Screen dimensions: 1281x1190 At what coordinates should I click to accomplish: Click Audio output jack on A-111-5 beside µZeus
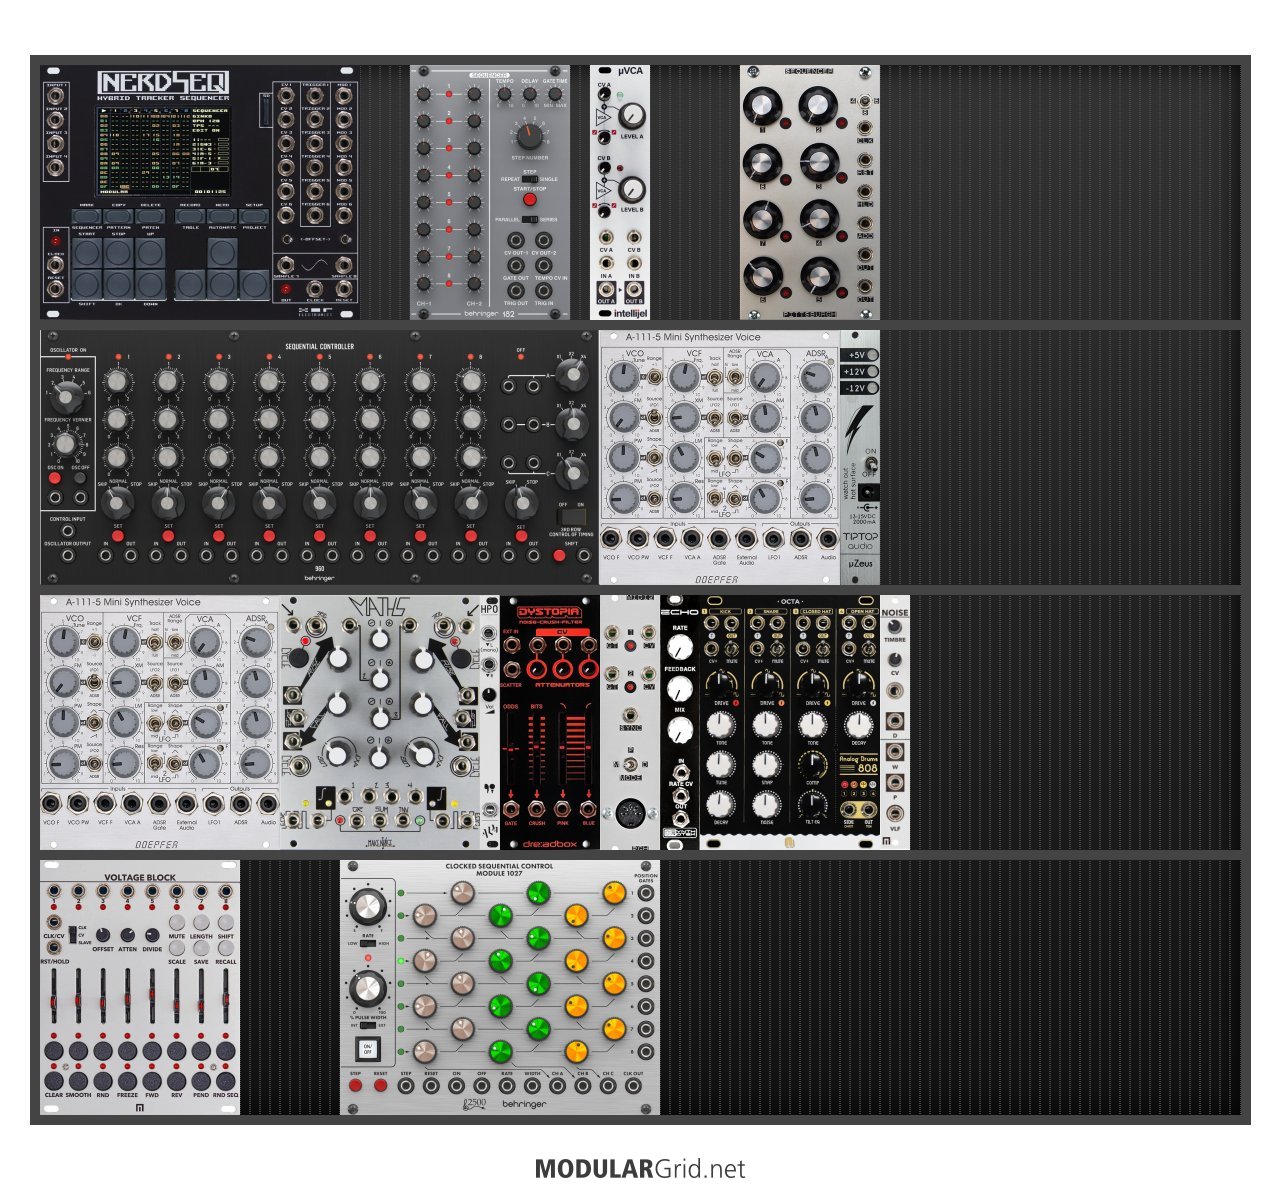click(x=828, y=539)
